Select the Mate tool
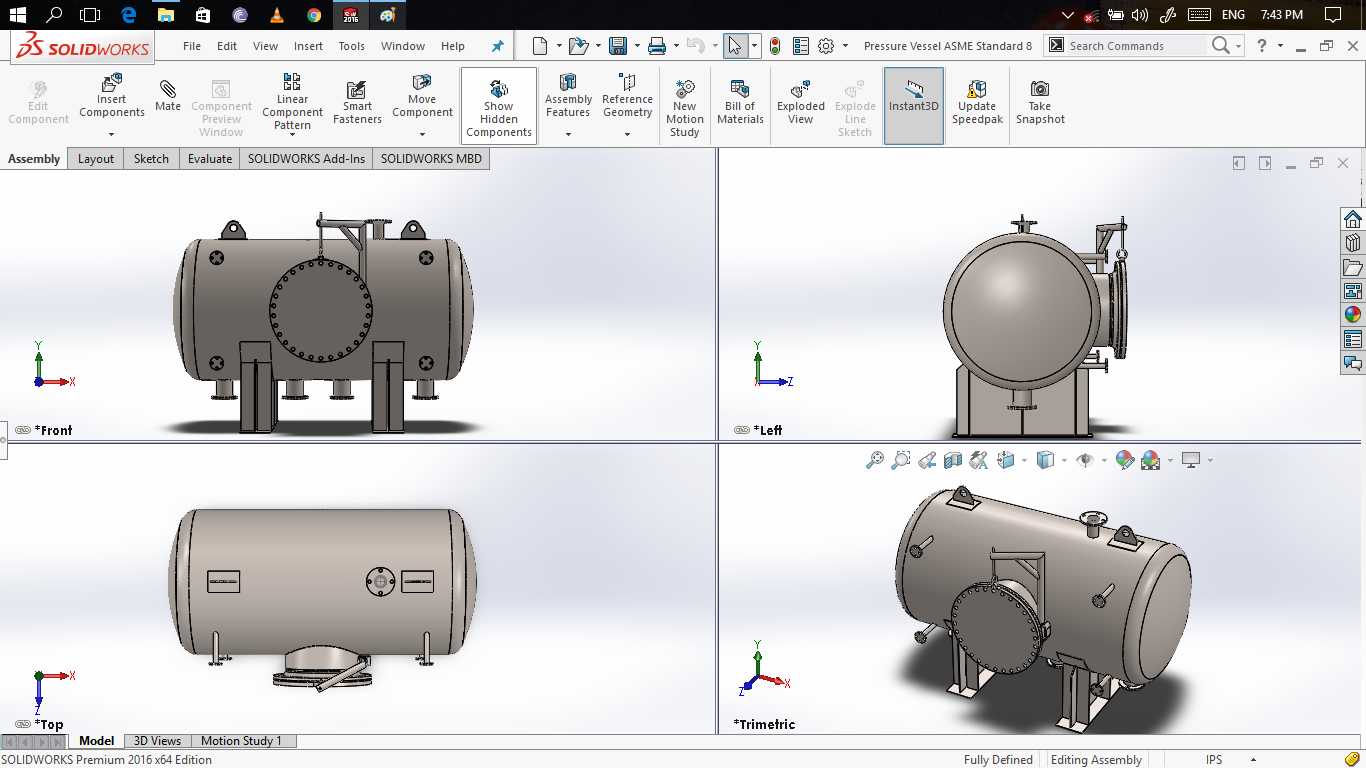Image resolution: width=1366 pixels, height=768 pixels. pos(168,96)
